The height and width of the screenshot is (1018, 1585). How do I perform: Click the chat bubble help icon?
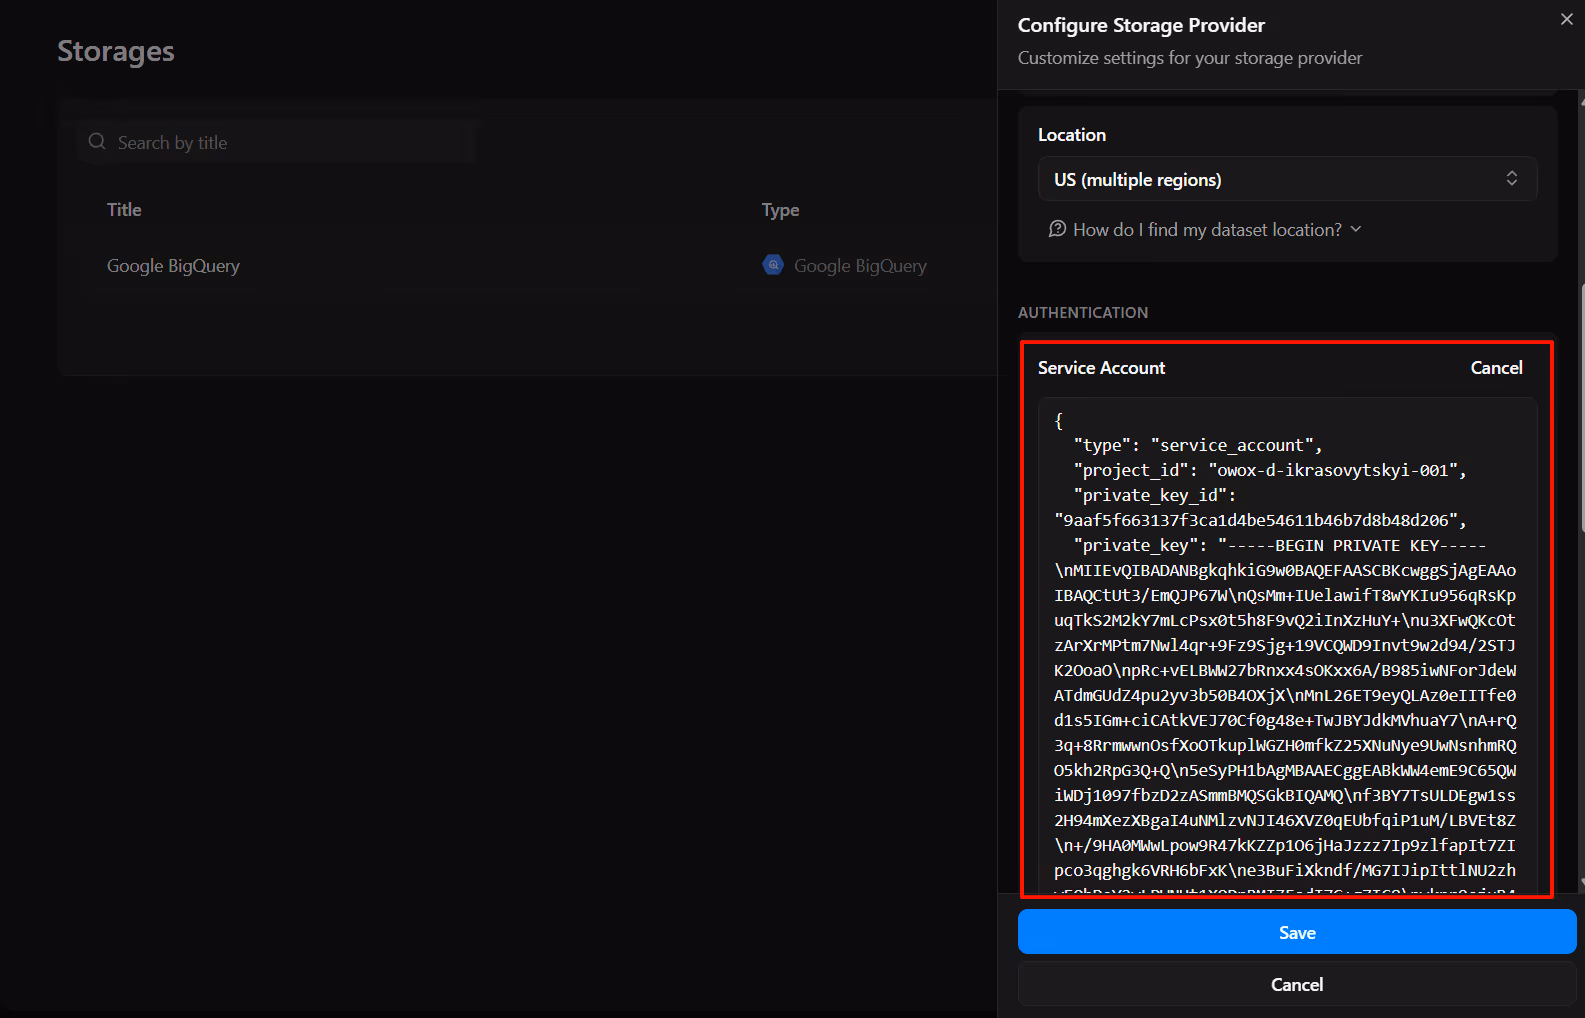click(1057, 229)
